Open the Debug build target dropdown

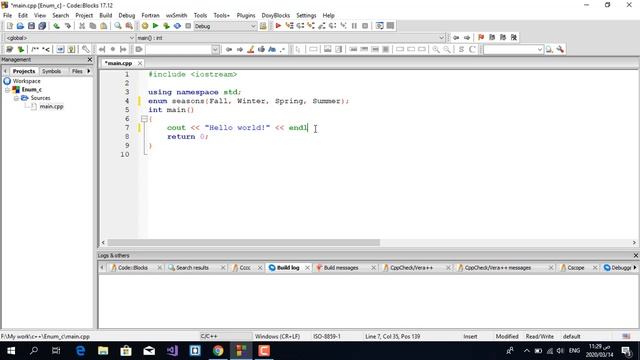(x=253, y=26)
